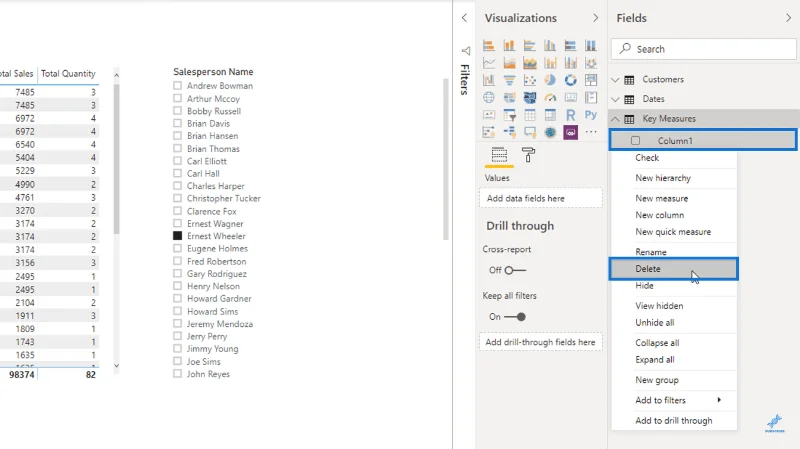Screen dimensions: 800x449
Task: Expand the Dates table
Action: (x=615, y=99)
